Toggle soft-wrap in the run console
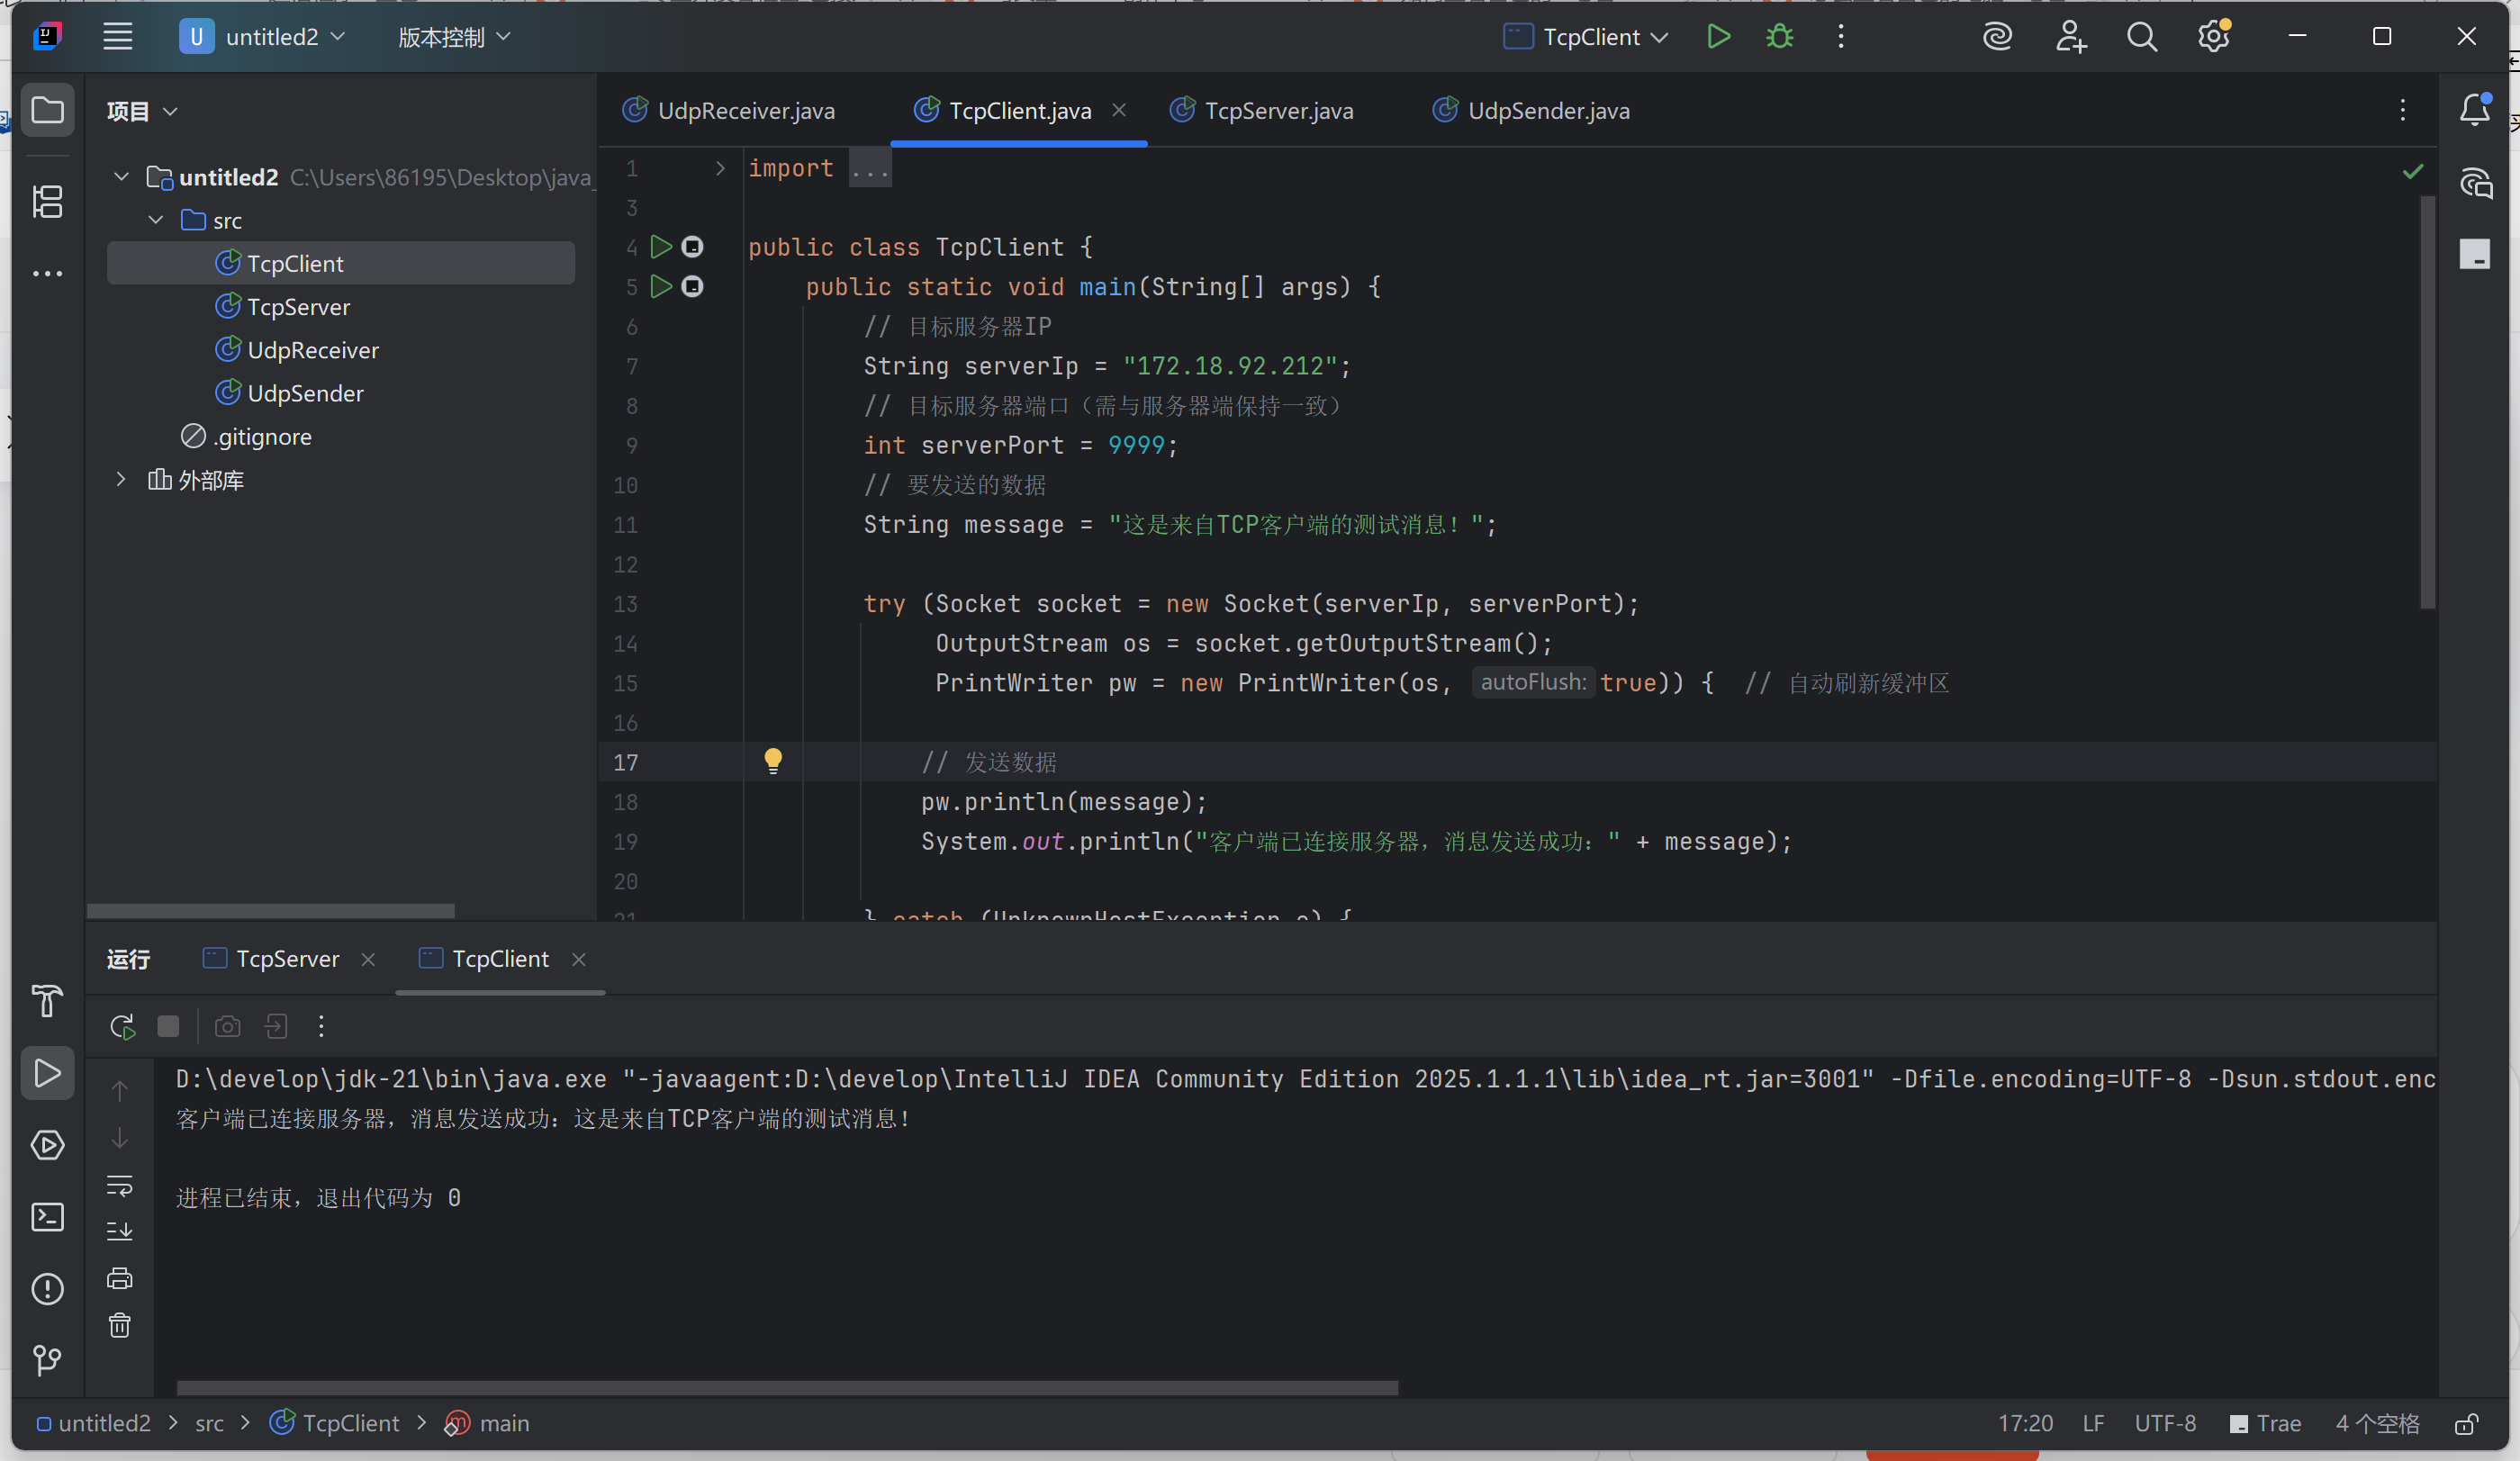This screenshot has width=2520, height=1461. click(120, 1185)
